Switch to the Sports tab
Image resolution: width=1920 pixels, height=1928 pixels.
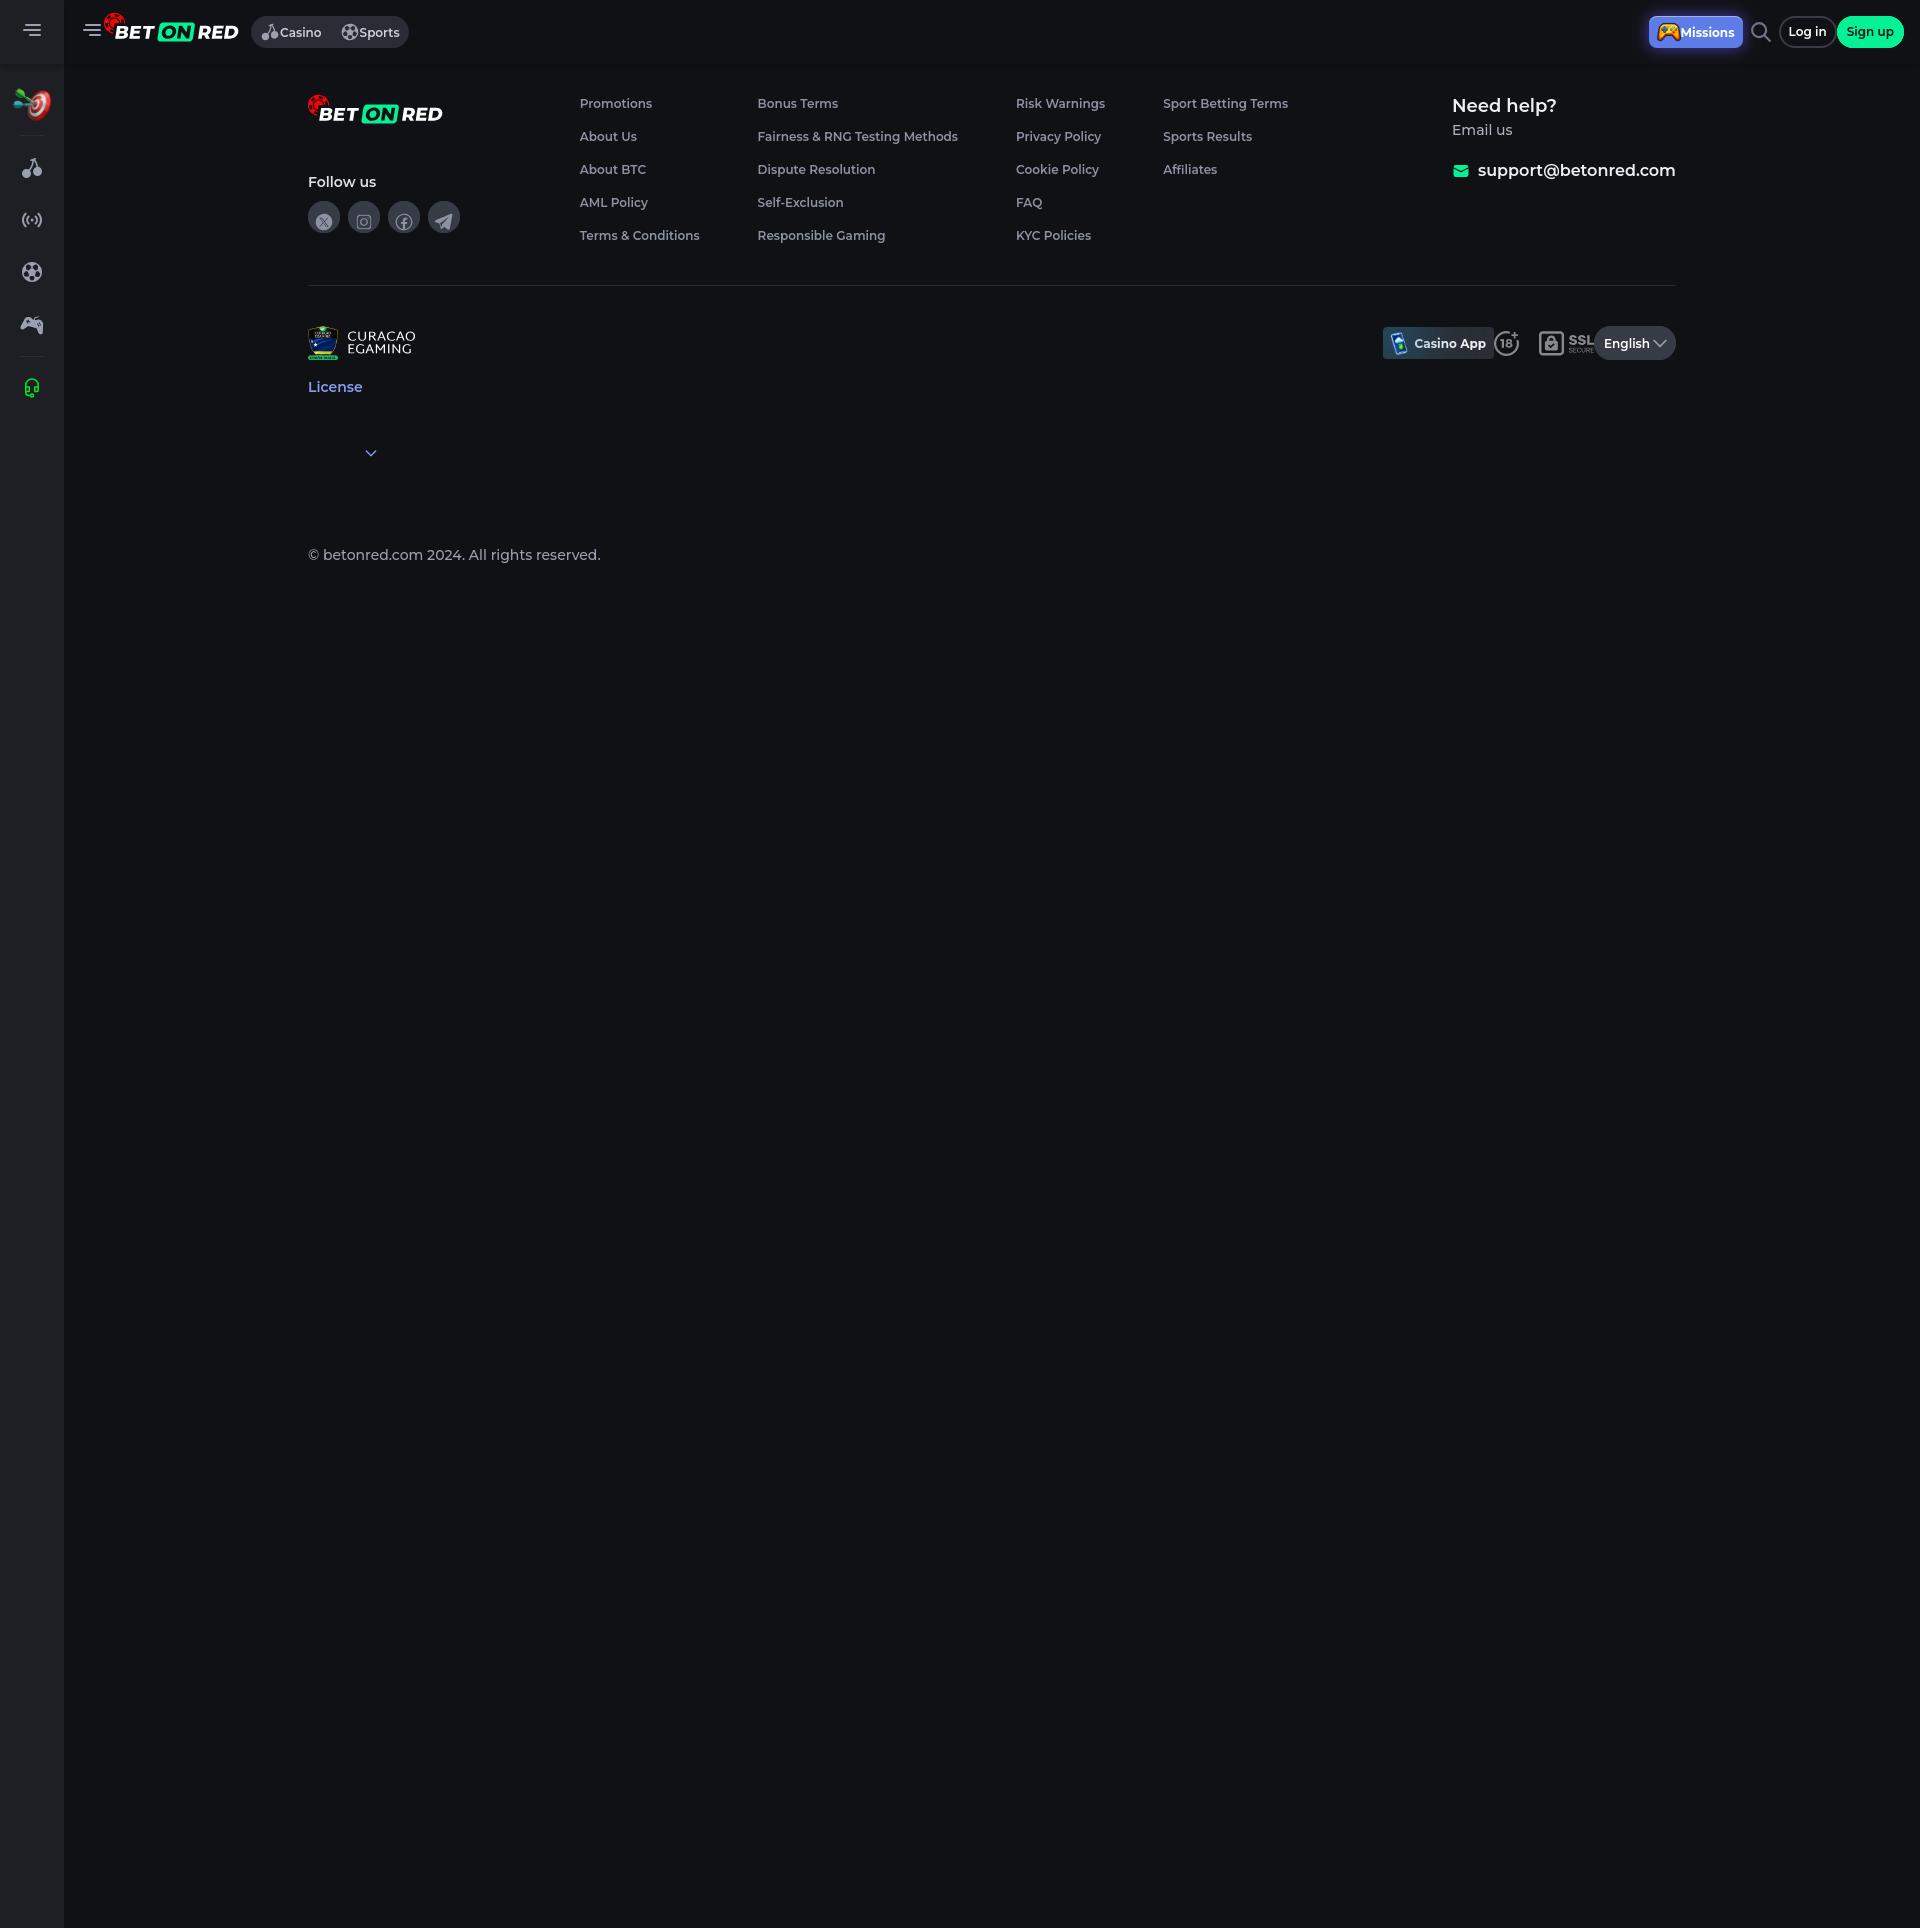371,32
